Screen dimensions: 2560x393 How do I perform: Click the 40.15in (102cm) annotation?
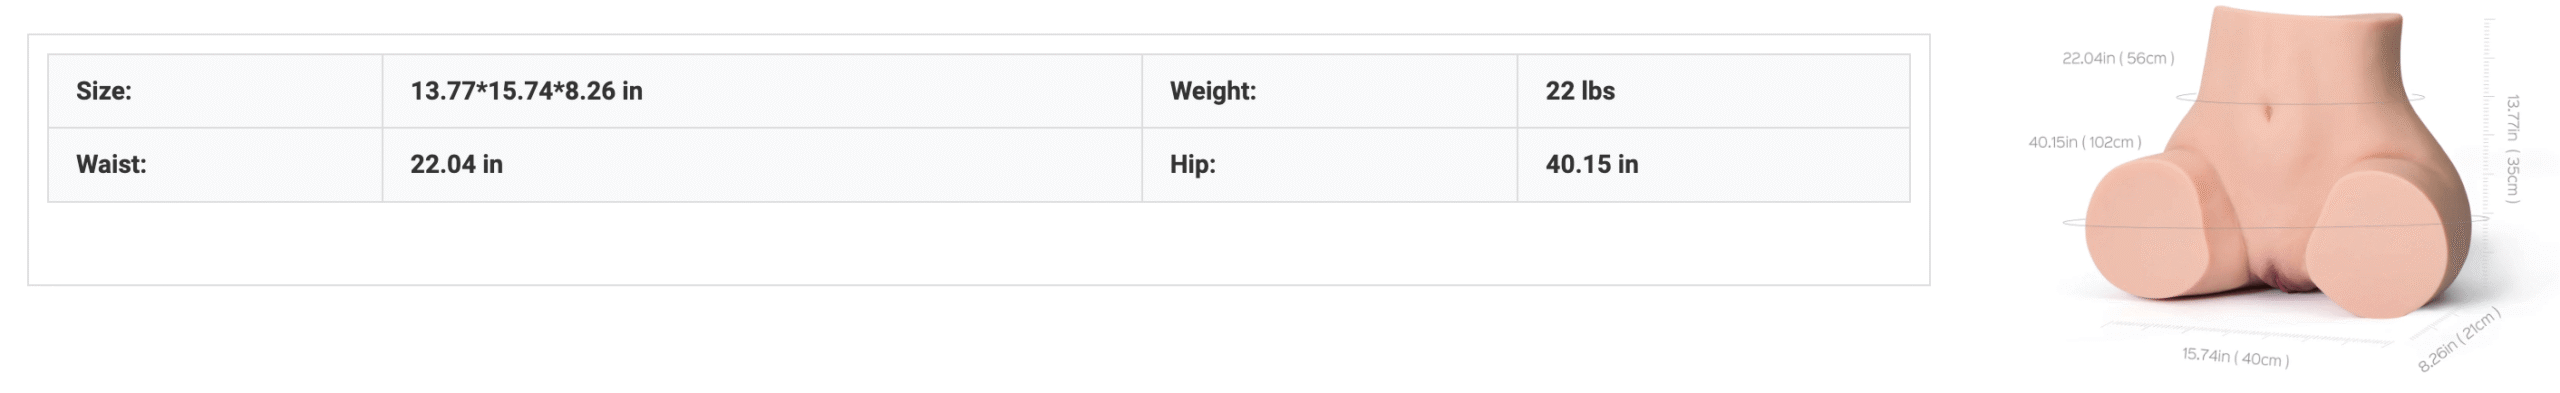click(2085, 142)
